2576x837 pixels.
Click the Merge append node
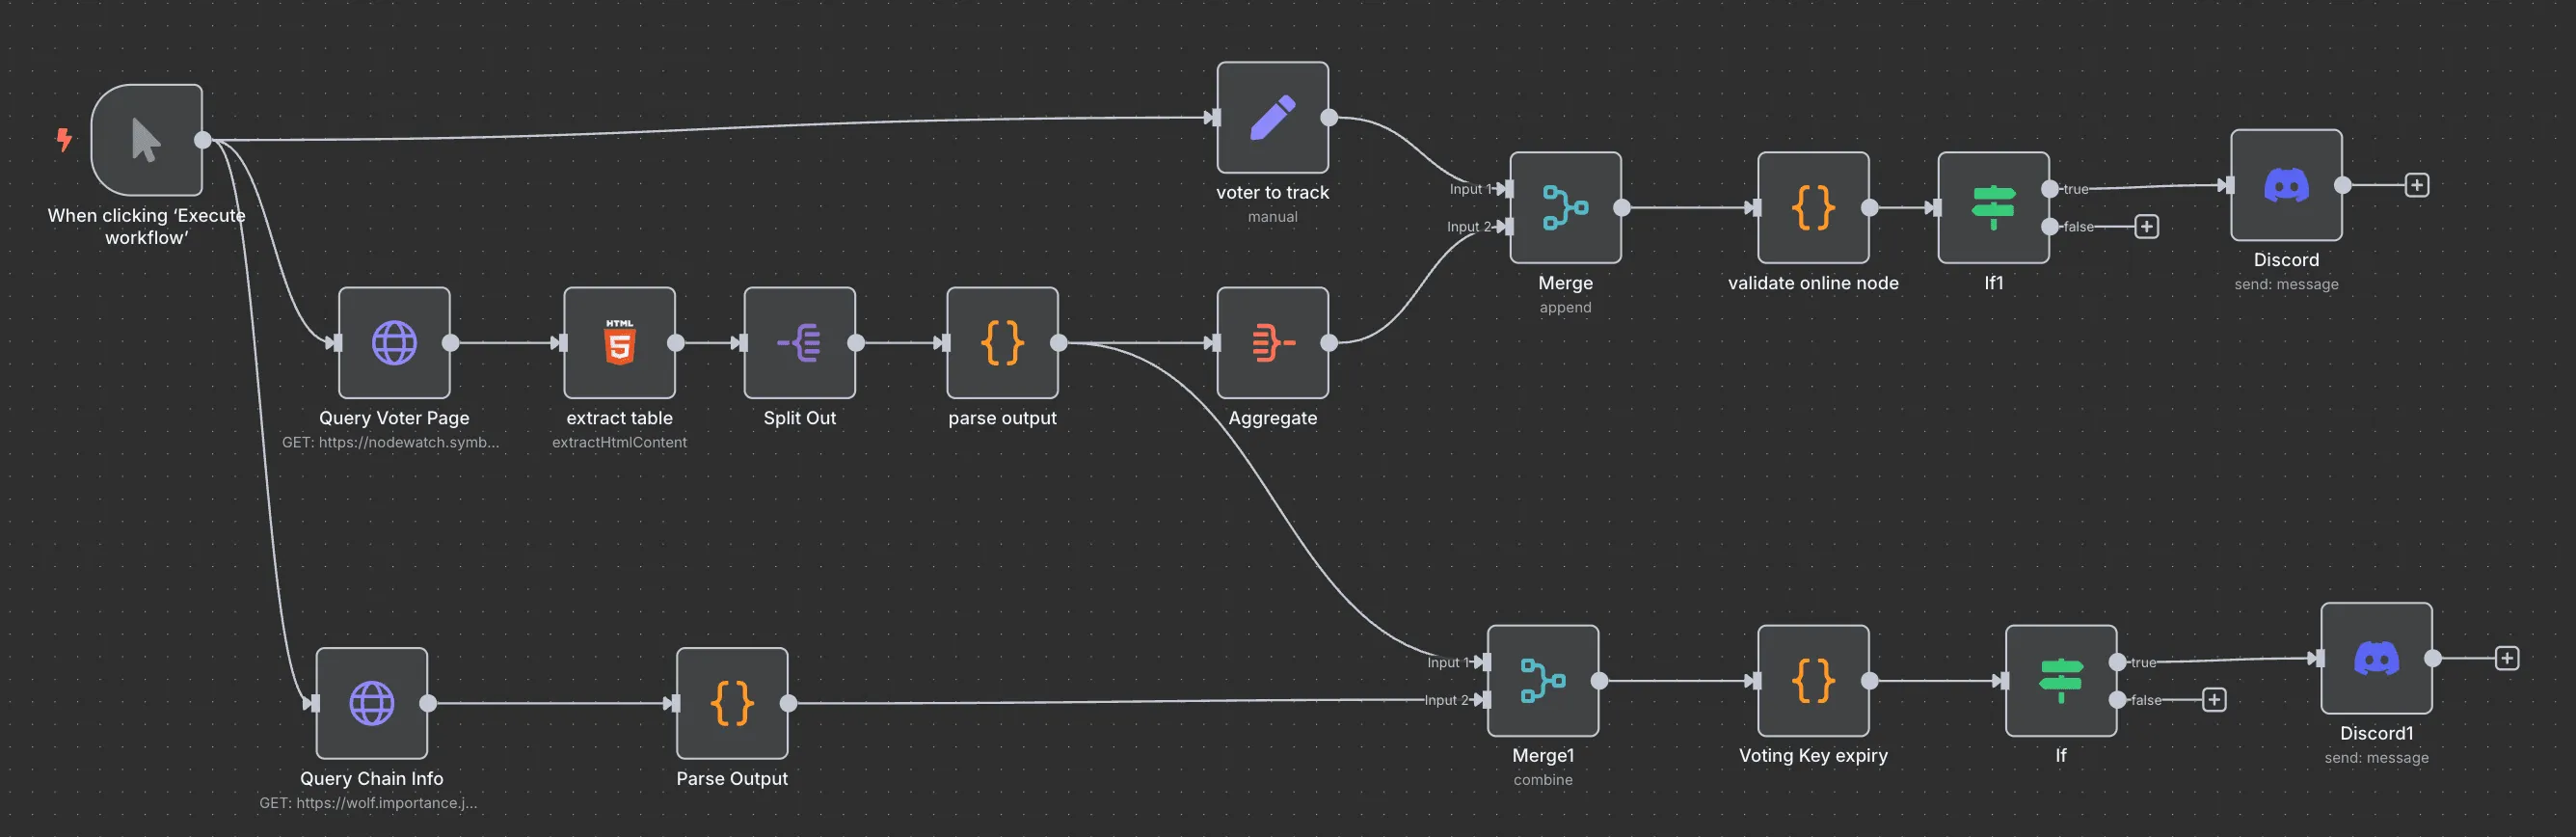1565,208
